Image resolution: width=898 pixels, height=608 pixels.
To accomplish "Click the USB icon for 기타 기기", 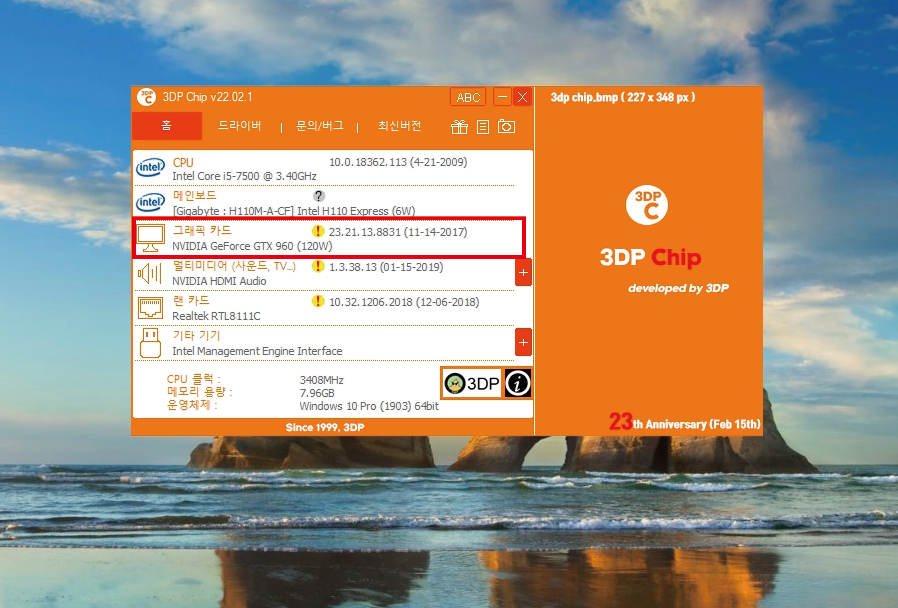I will click(151, 343).
